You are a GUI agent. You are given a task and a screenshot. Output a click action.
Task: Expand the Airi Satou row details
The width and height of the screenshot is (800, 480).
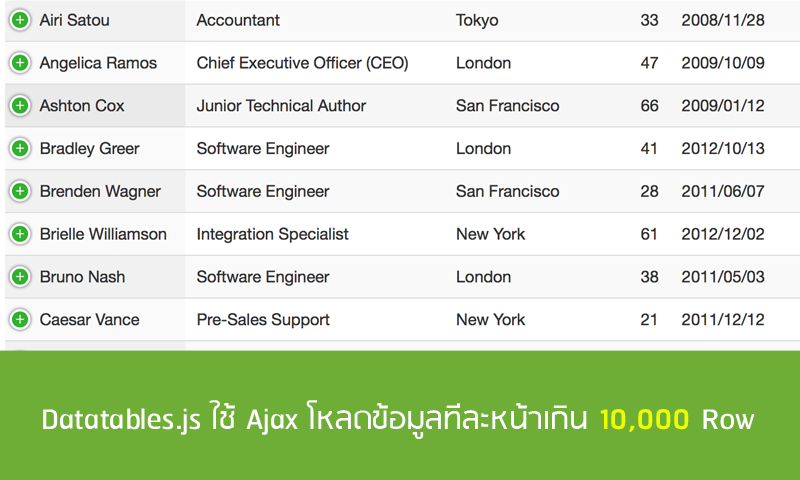coord(19,20)
